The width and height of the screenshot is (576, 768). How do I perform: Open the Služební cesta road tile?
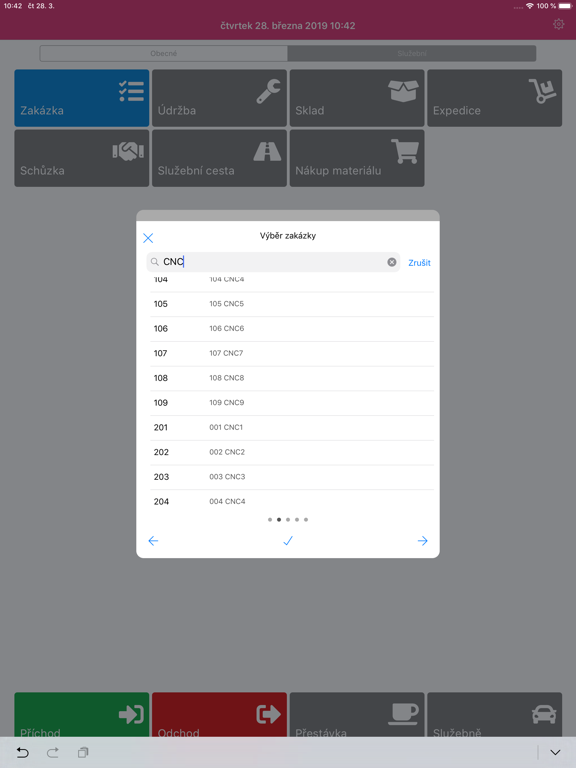click(219, 158)
